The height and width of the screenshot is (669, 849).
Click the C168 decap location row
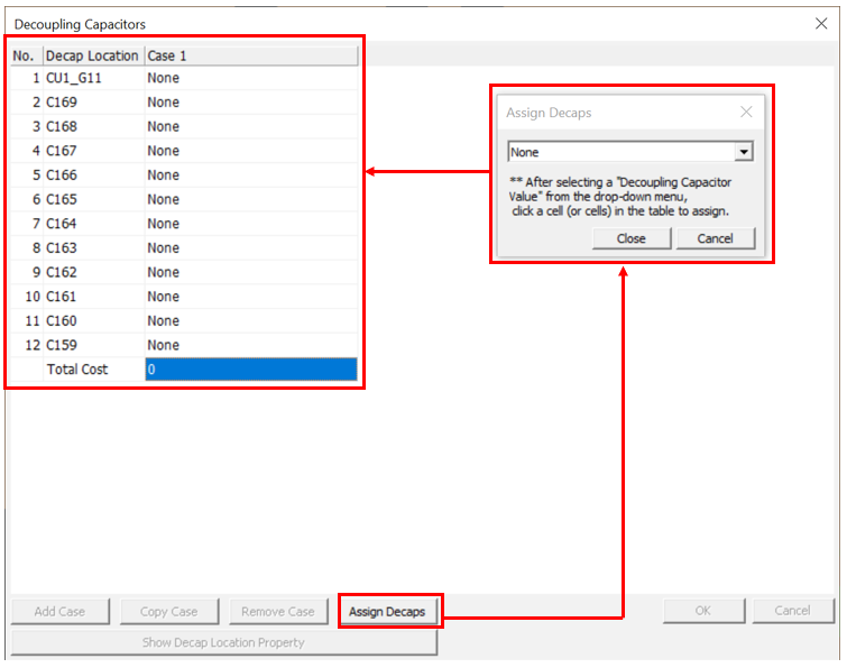[x=92, y=127]
